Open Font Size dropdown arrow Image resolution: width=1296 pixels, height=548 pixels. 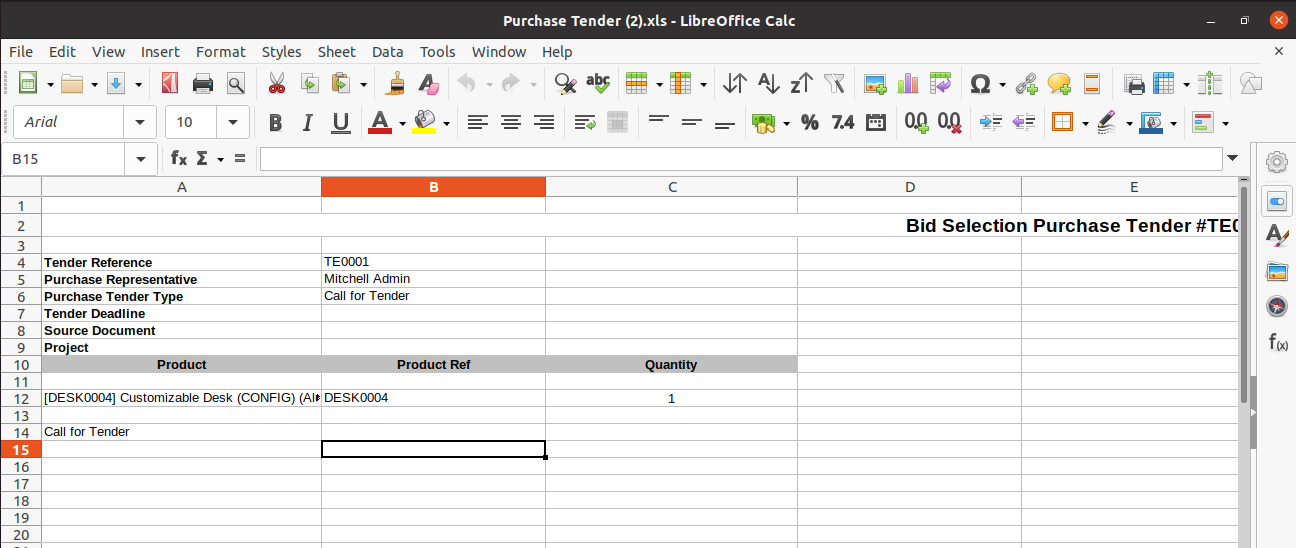coord(233,122)
